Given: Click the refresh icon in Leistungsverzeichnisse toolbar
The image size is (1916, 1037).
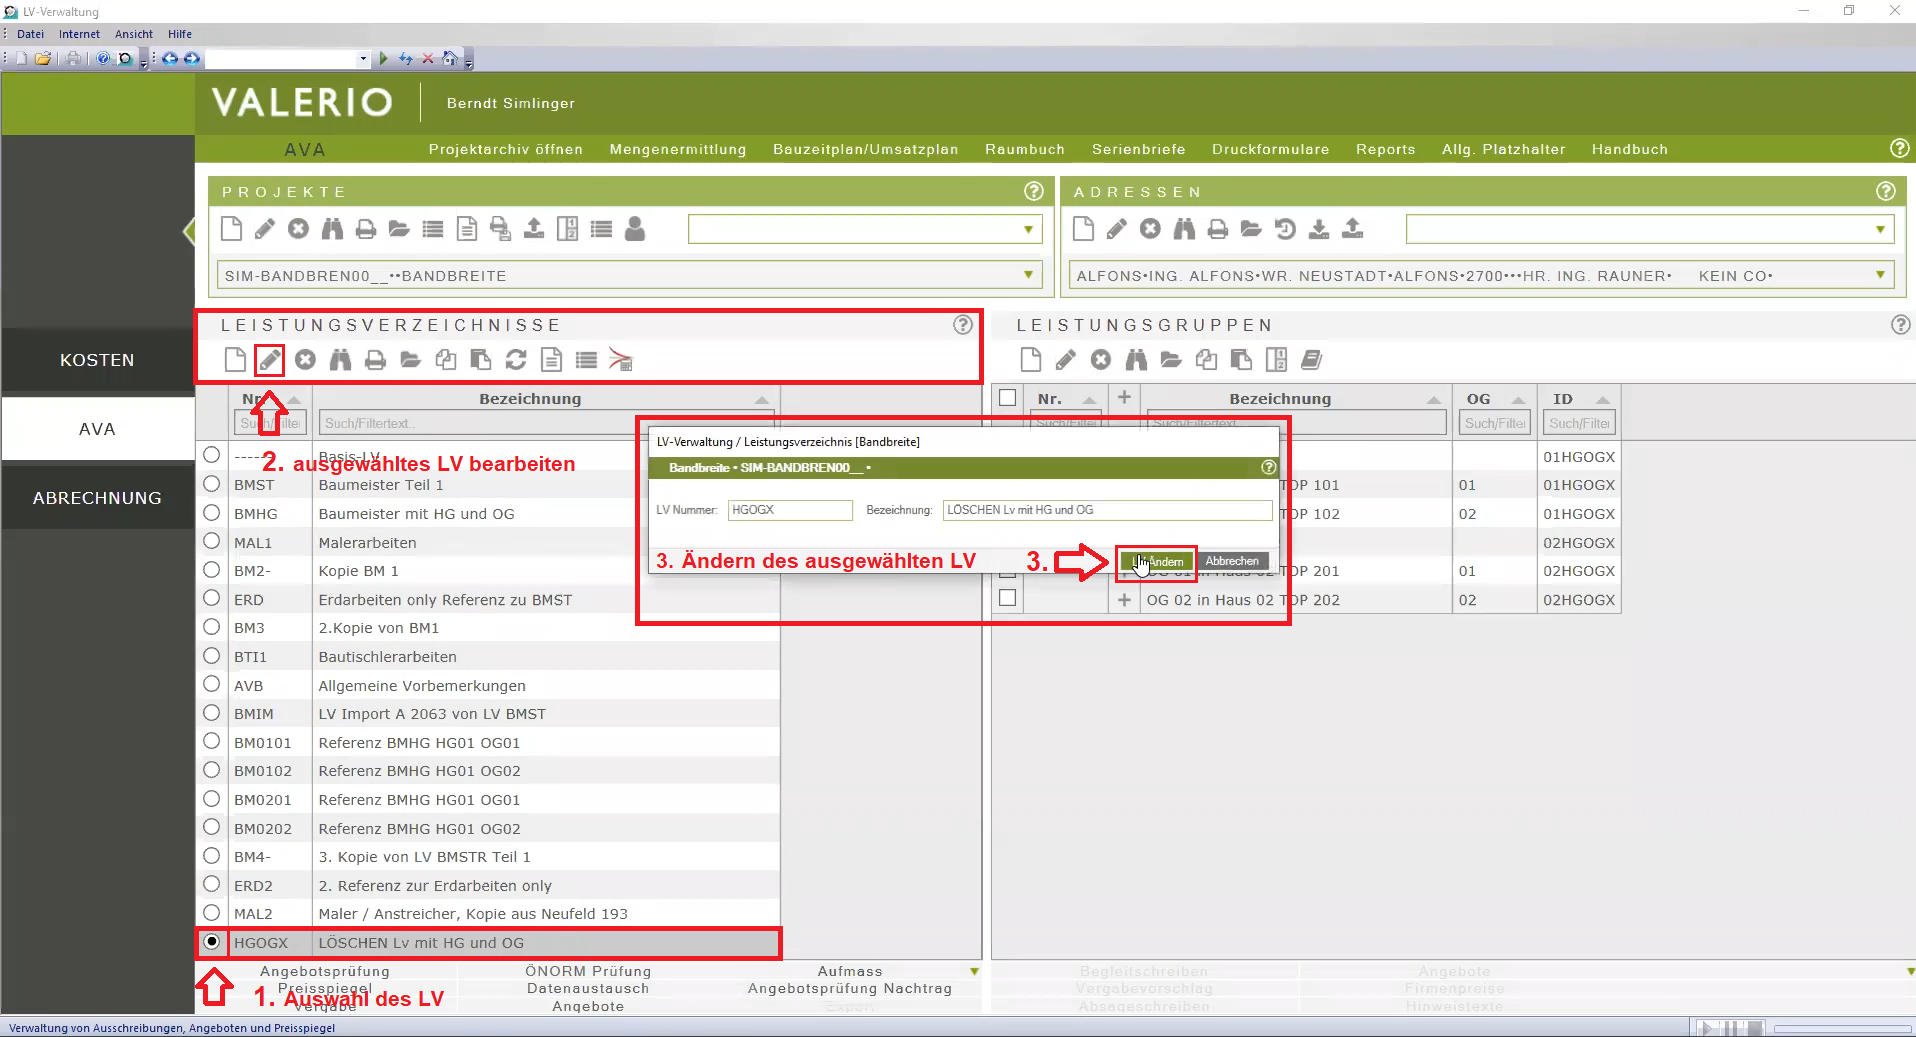Looking at the screenshot, I should click(x=516, y=360).
